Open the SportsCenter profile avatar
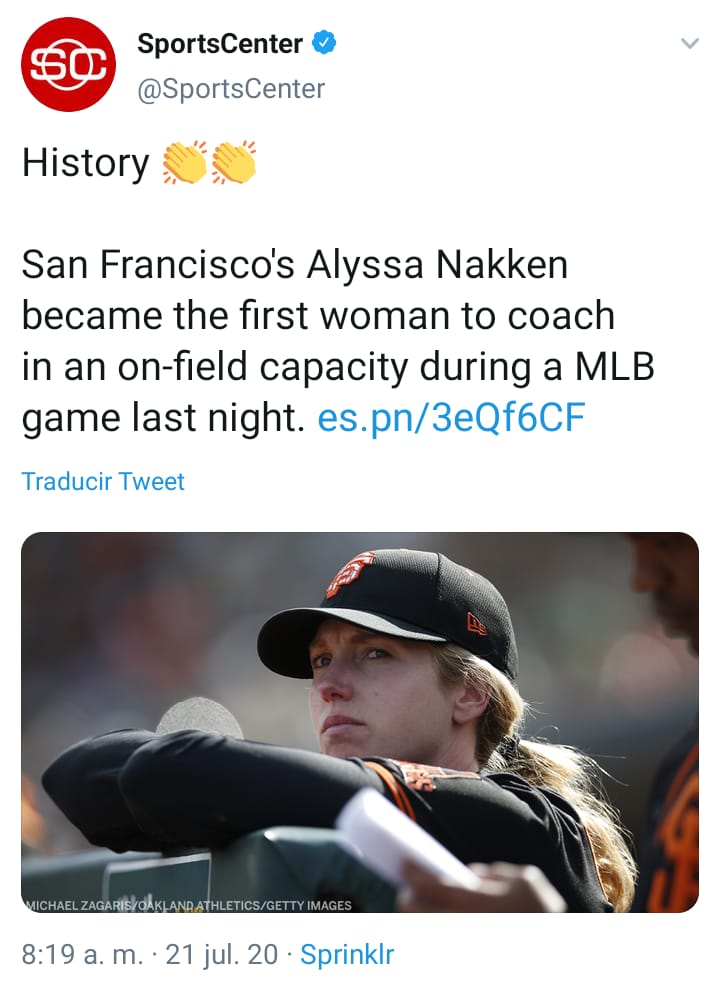 [x=69, y=64]
